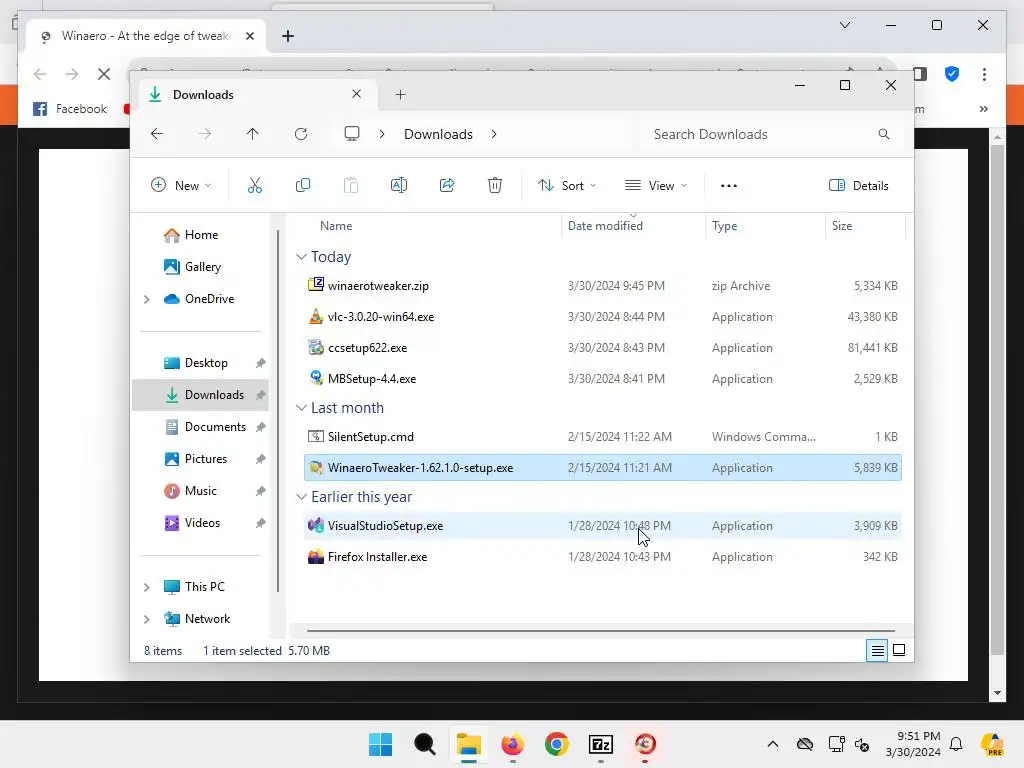Click the blue shield extension in Chrome
This screenshot has height=768, width=1024.
(952, 74)
